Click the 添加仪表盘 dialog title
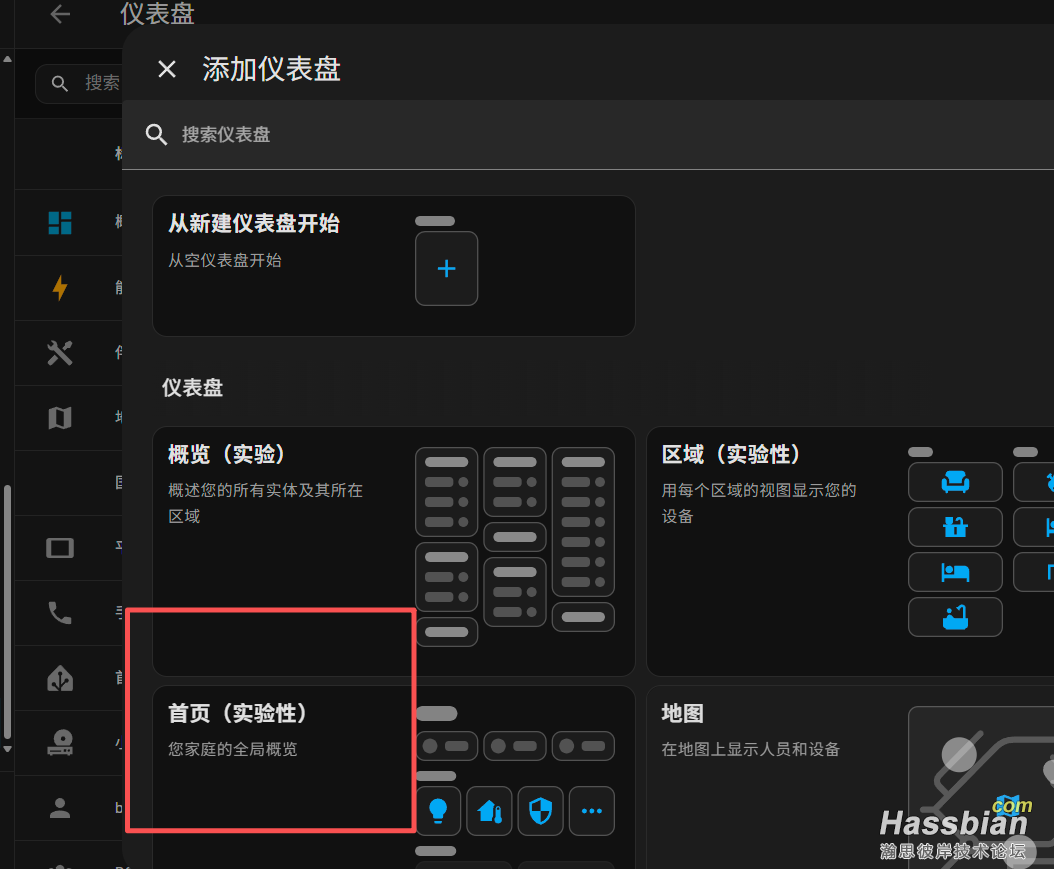Viewport: 1054px width, 869px height. point(272,69)
